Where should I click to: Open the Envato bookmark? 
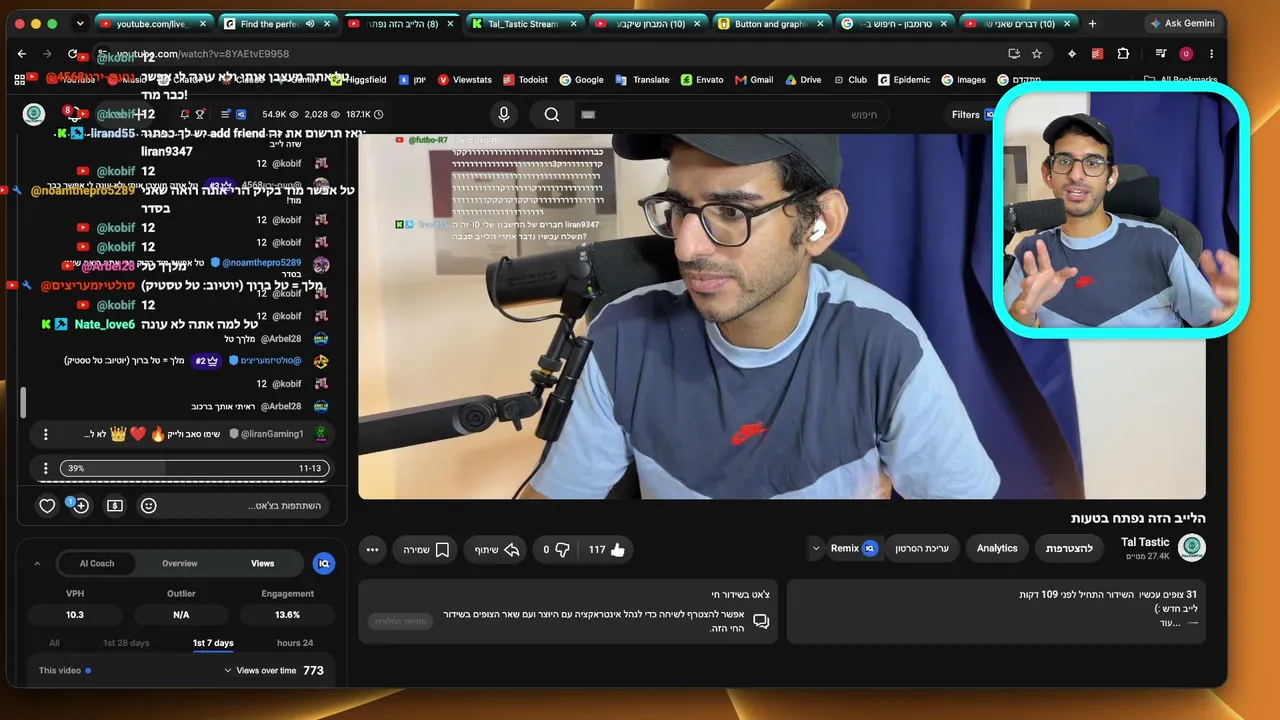pos(702,80)
